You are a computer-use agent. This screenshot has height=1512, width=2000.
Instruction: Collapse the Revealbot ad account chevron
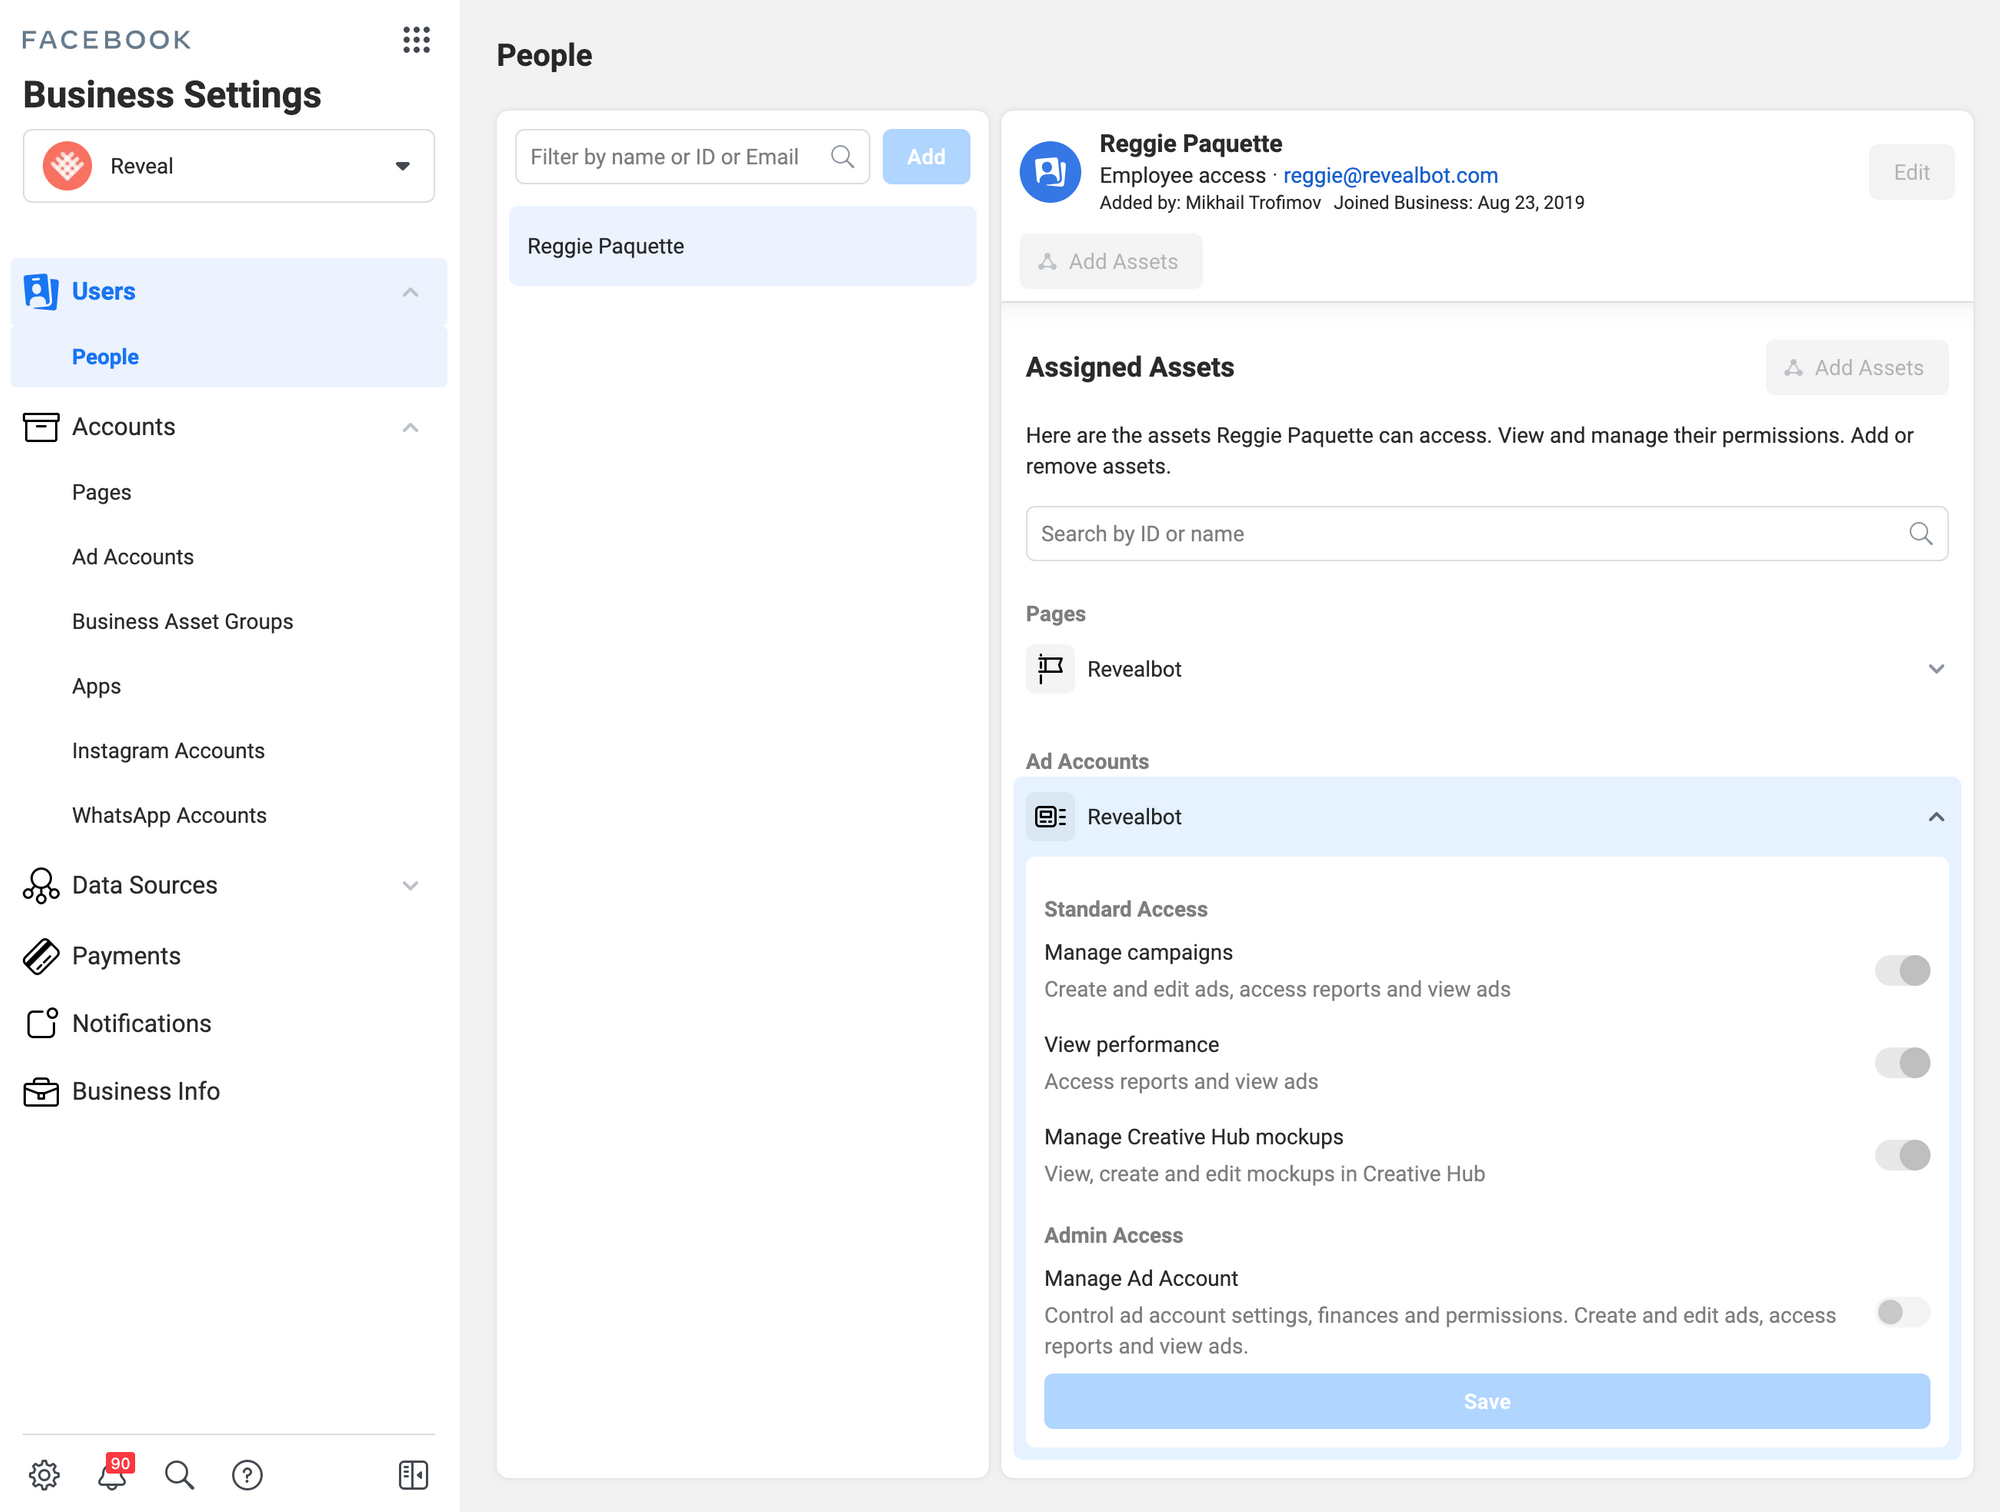click(x=1936, y=817)
